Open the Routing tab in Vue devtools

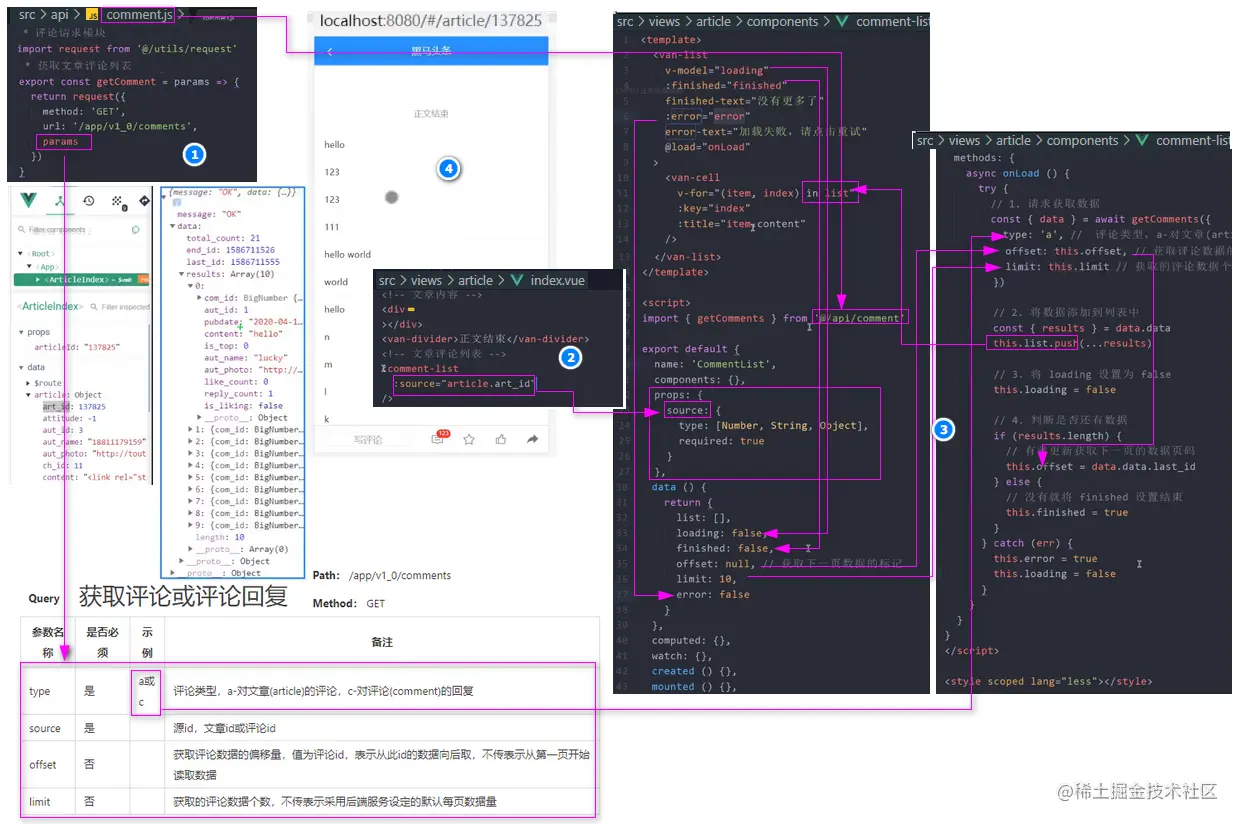tap(144, 201)
